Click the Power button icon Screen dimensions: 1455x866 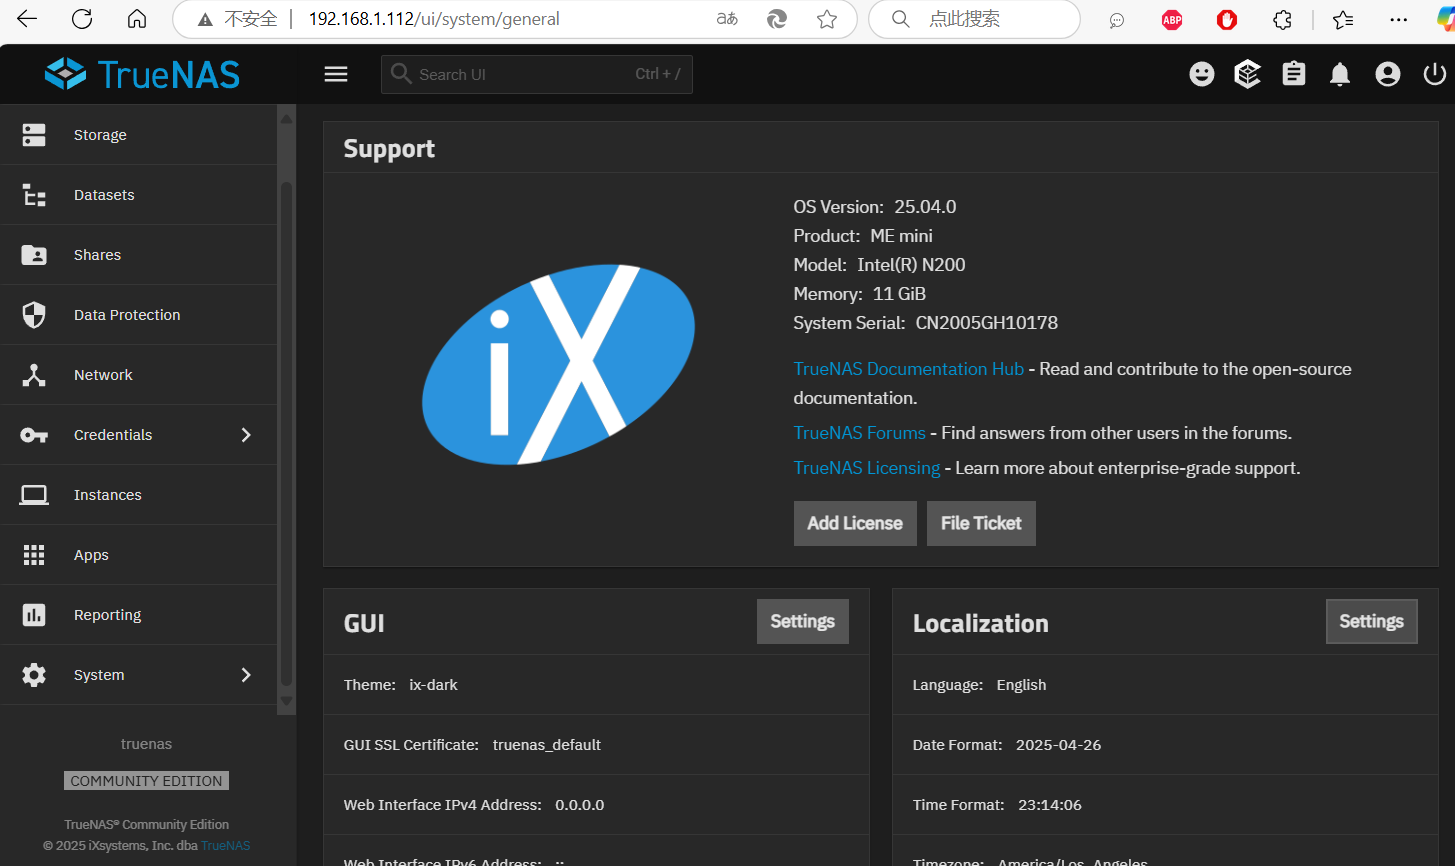click(x=1434, y=75)
